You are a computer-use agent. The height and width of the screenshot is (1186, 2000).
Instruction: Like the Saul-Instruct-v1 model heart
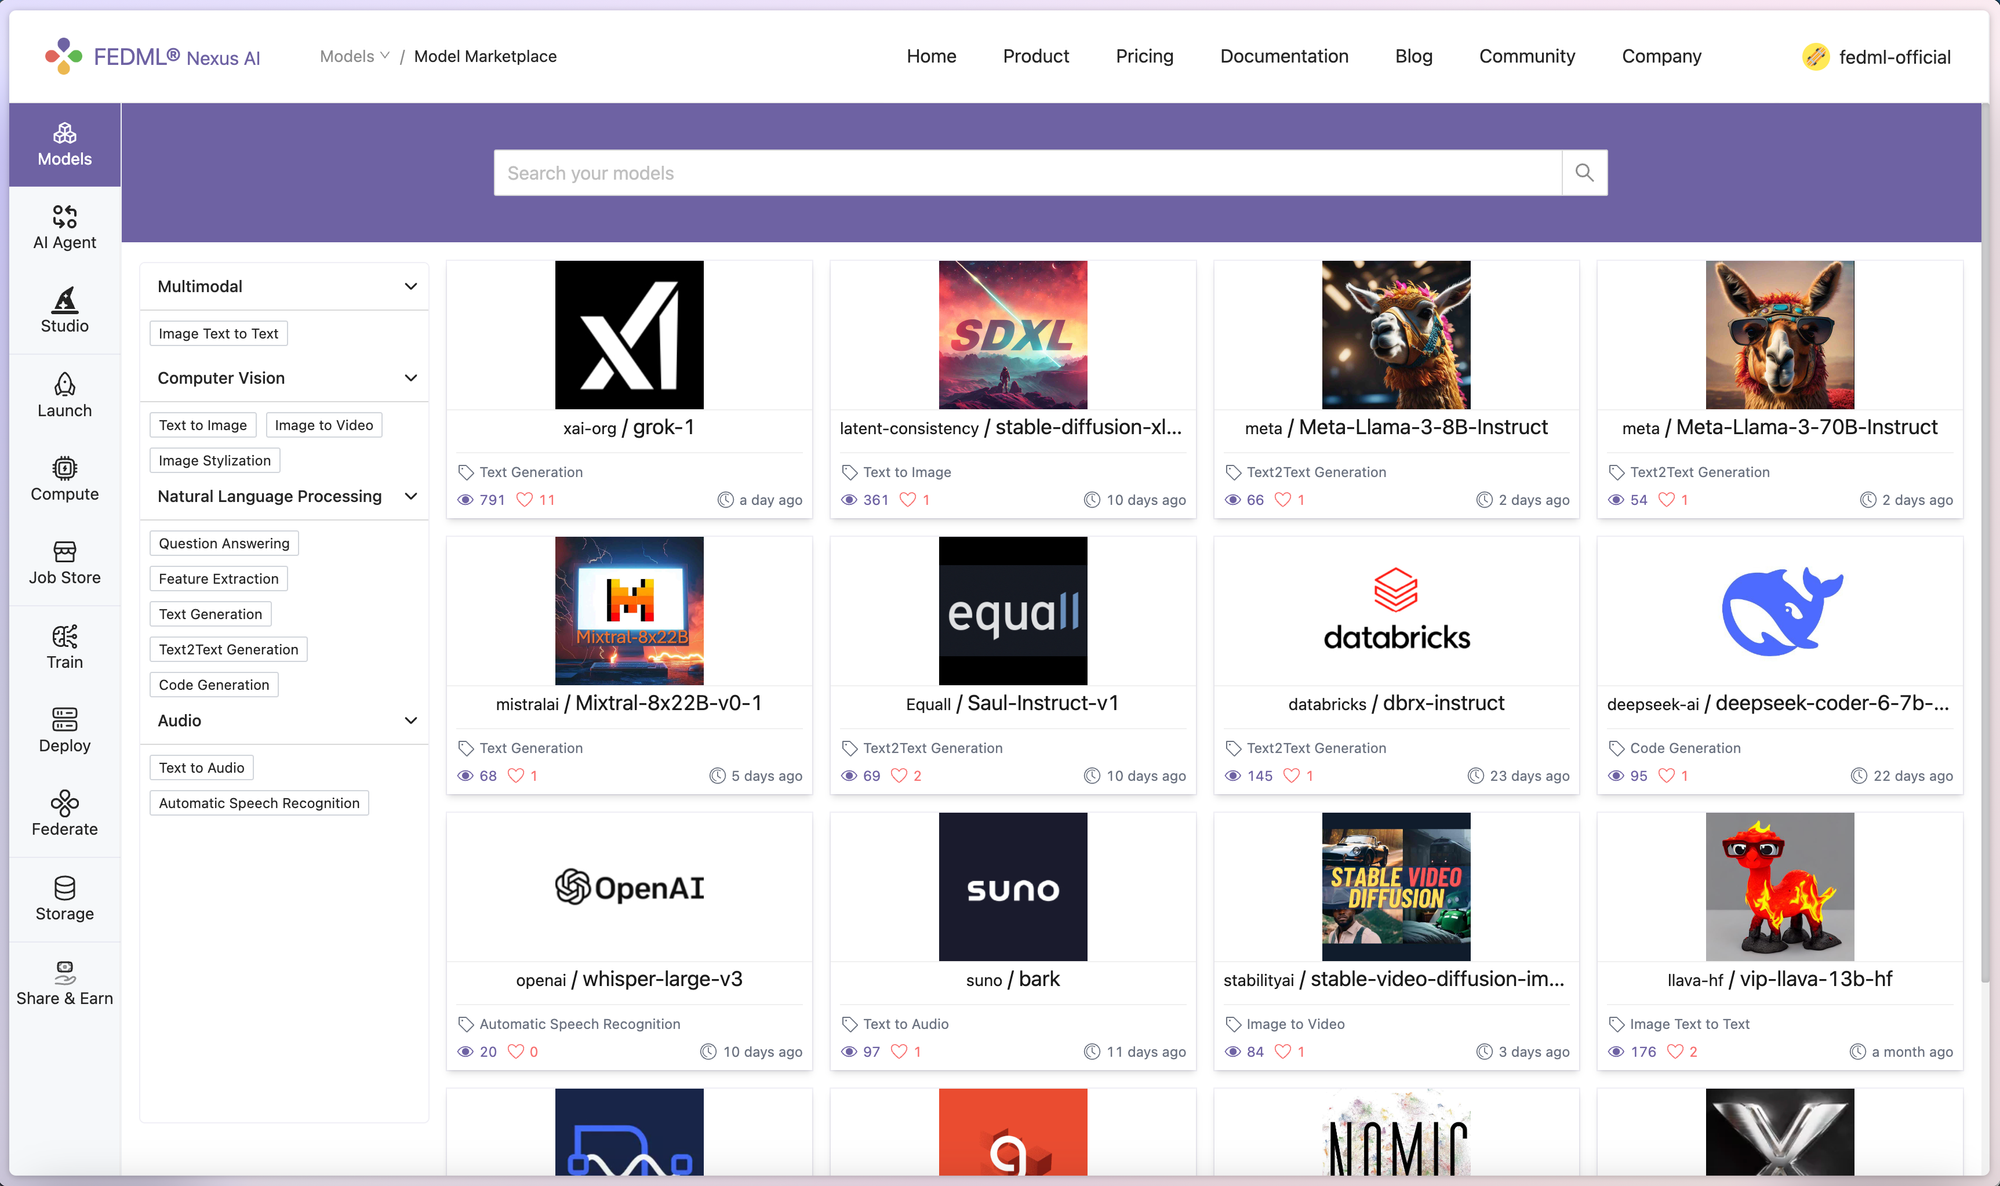point(899,776)
